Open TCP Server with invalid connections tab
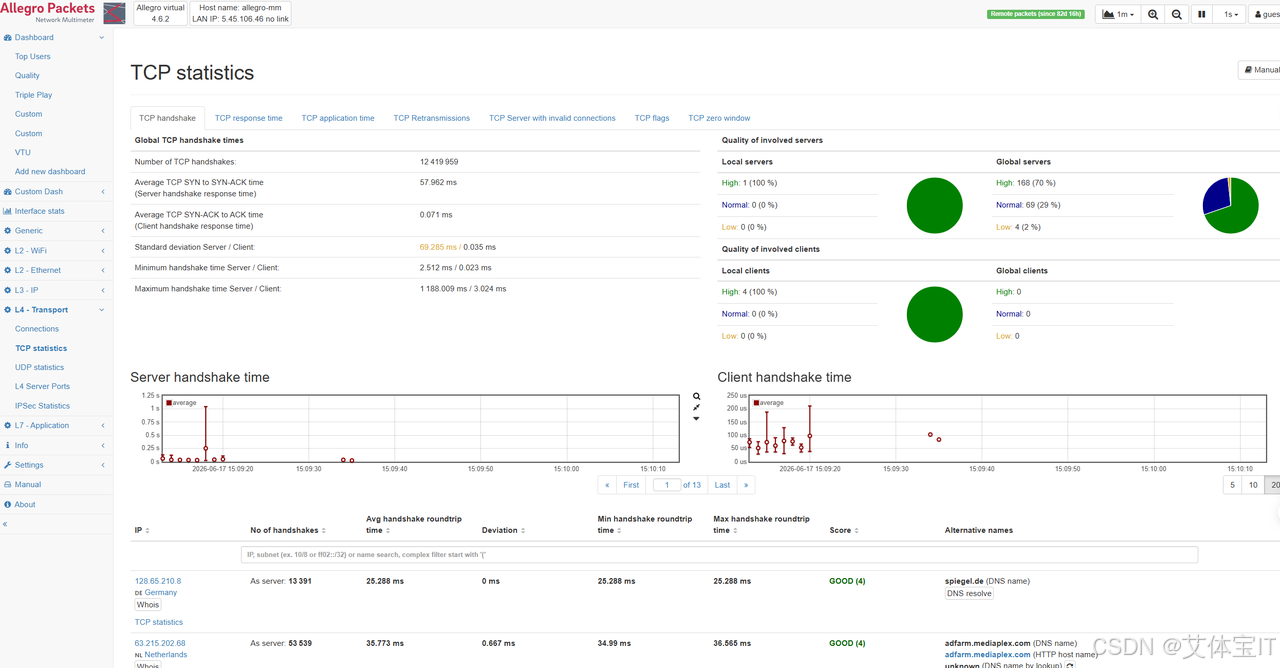This screenshot has height=668, width=1280. click(552, 118)
